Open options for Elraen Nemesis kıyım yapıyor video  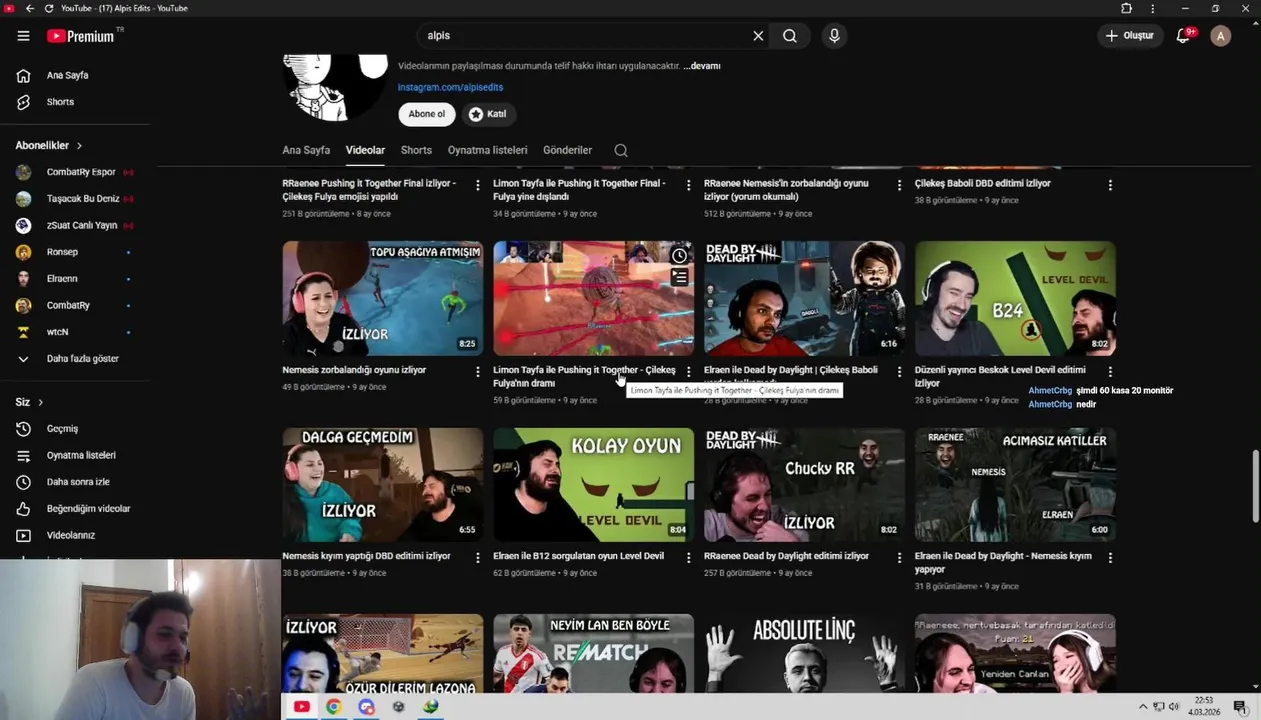pyautogui.click(x=1110, y=557)
